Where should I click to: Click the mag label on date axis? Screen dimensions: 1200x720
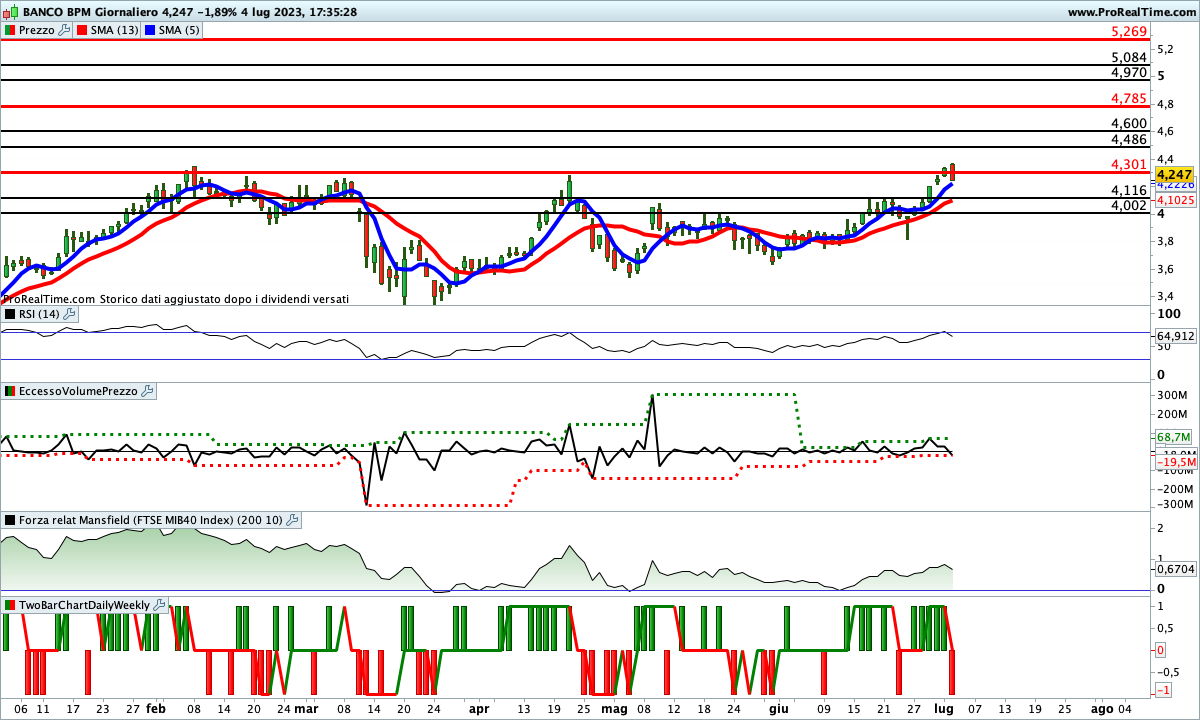[615, 708]
